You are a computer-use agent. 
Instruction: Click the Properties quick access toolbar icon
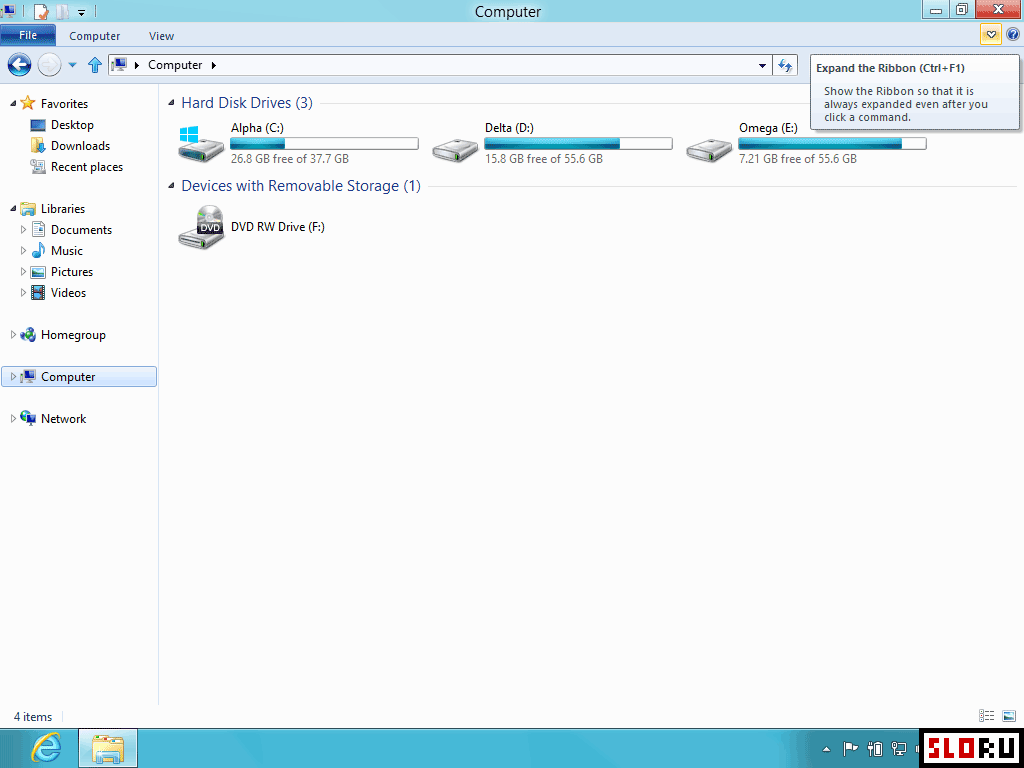[41, 11]
